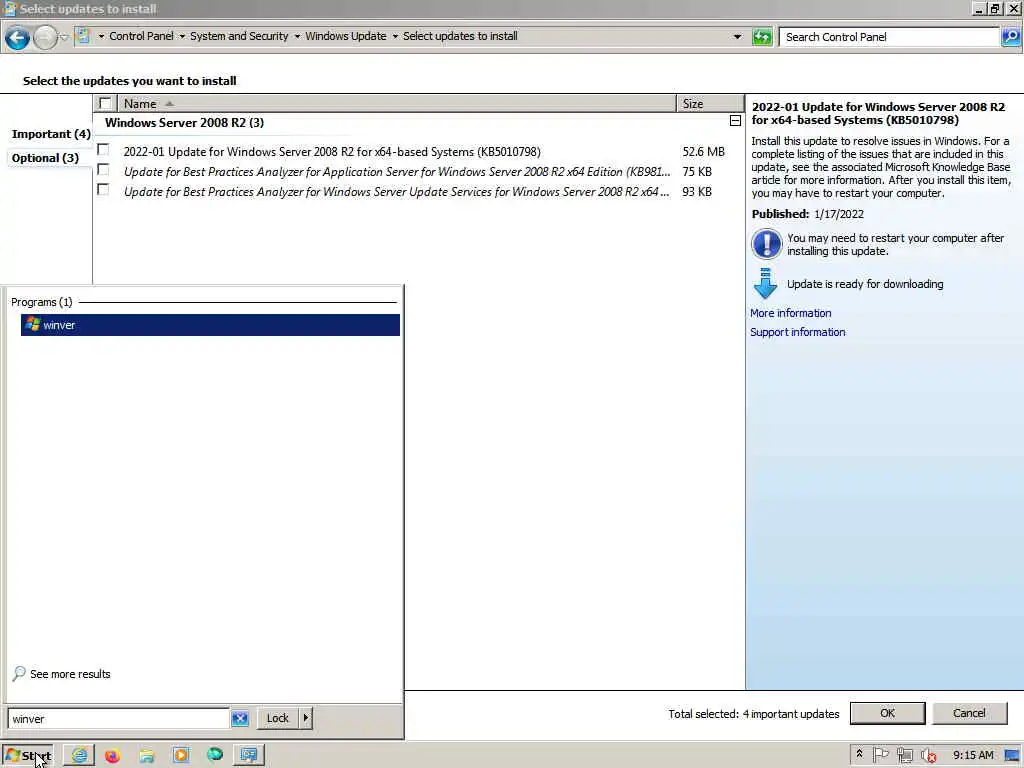Click the Windows Server 2008 R2 (3) group header

click(x=184, y=123)
